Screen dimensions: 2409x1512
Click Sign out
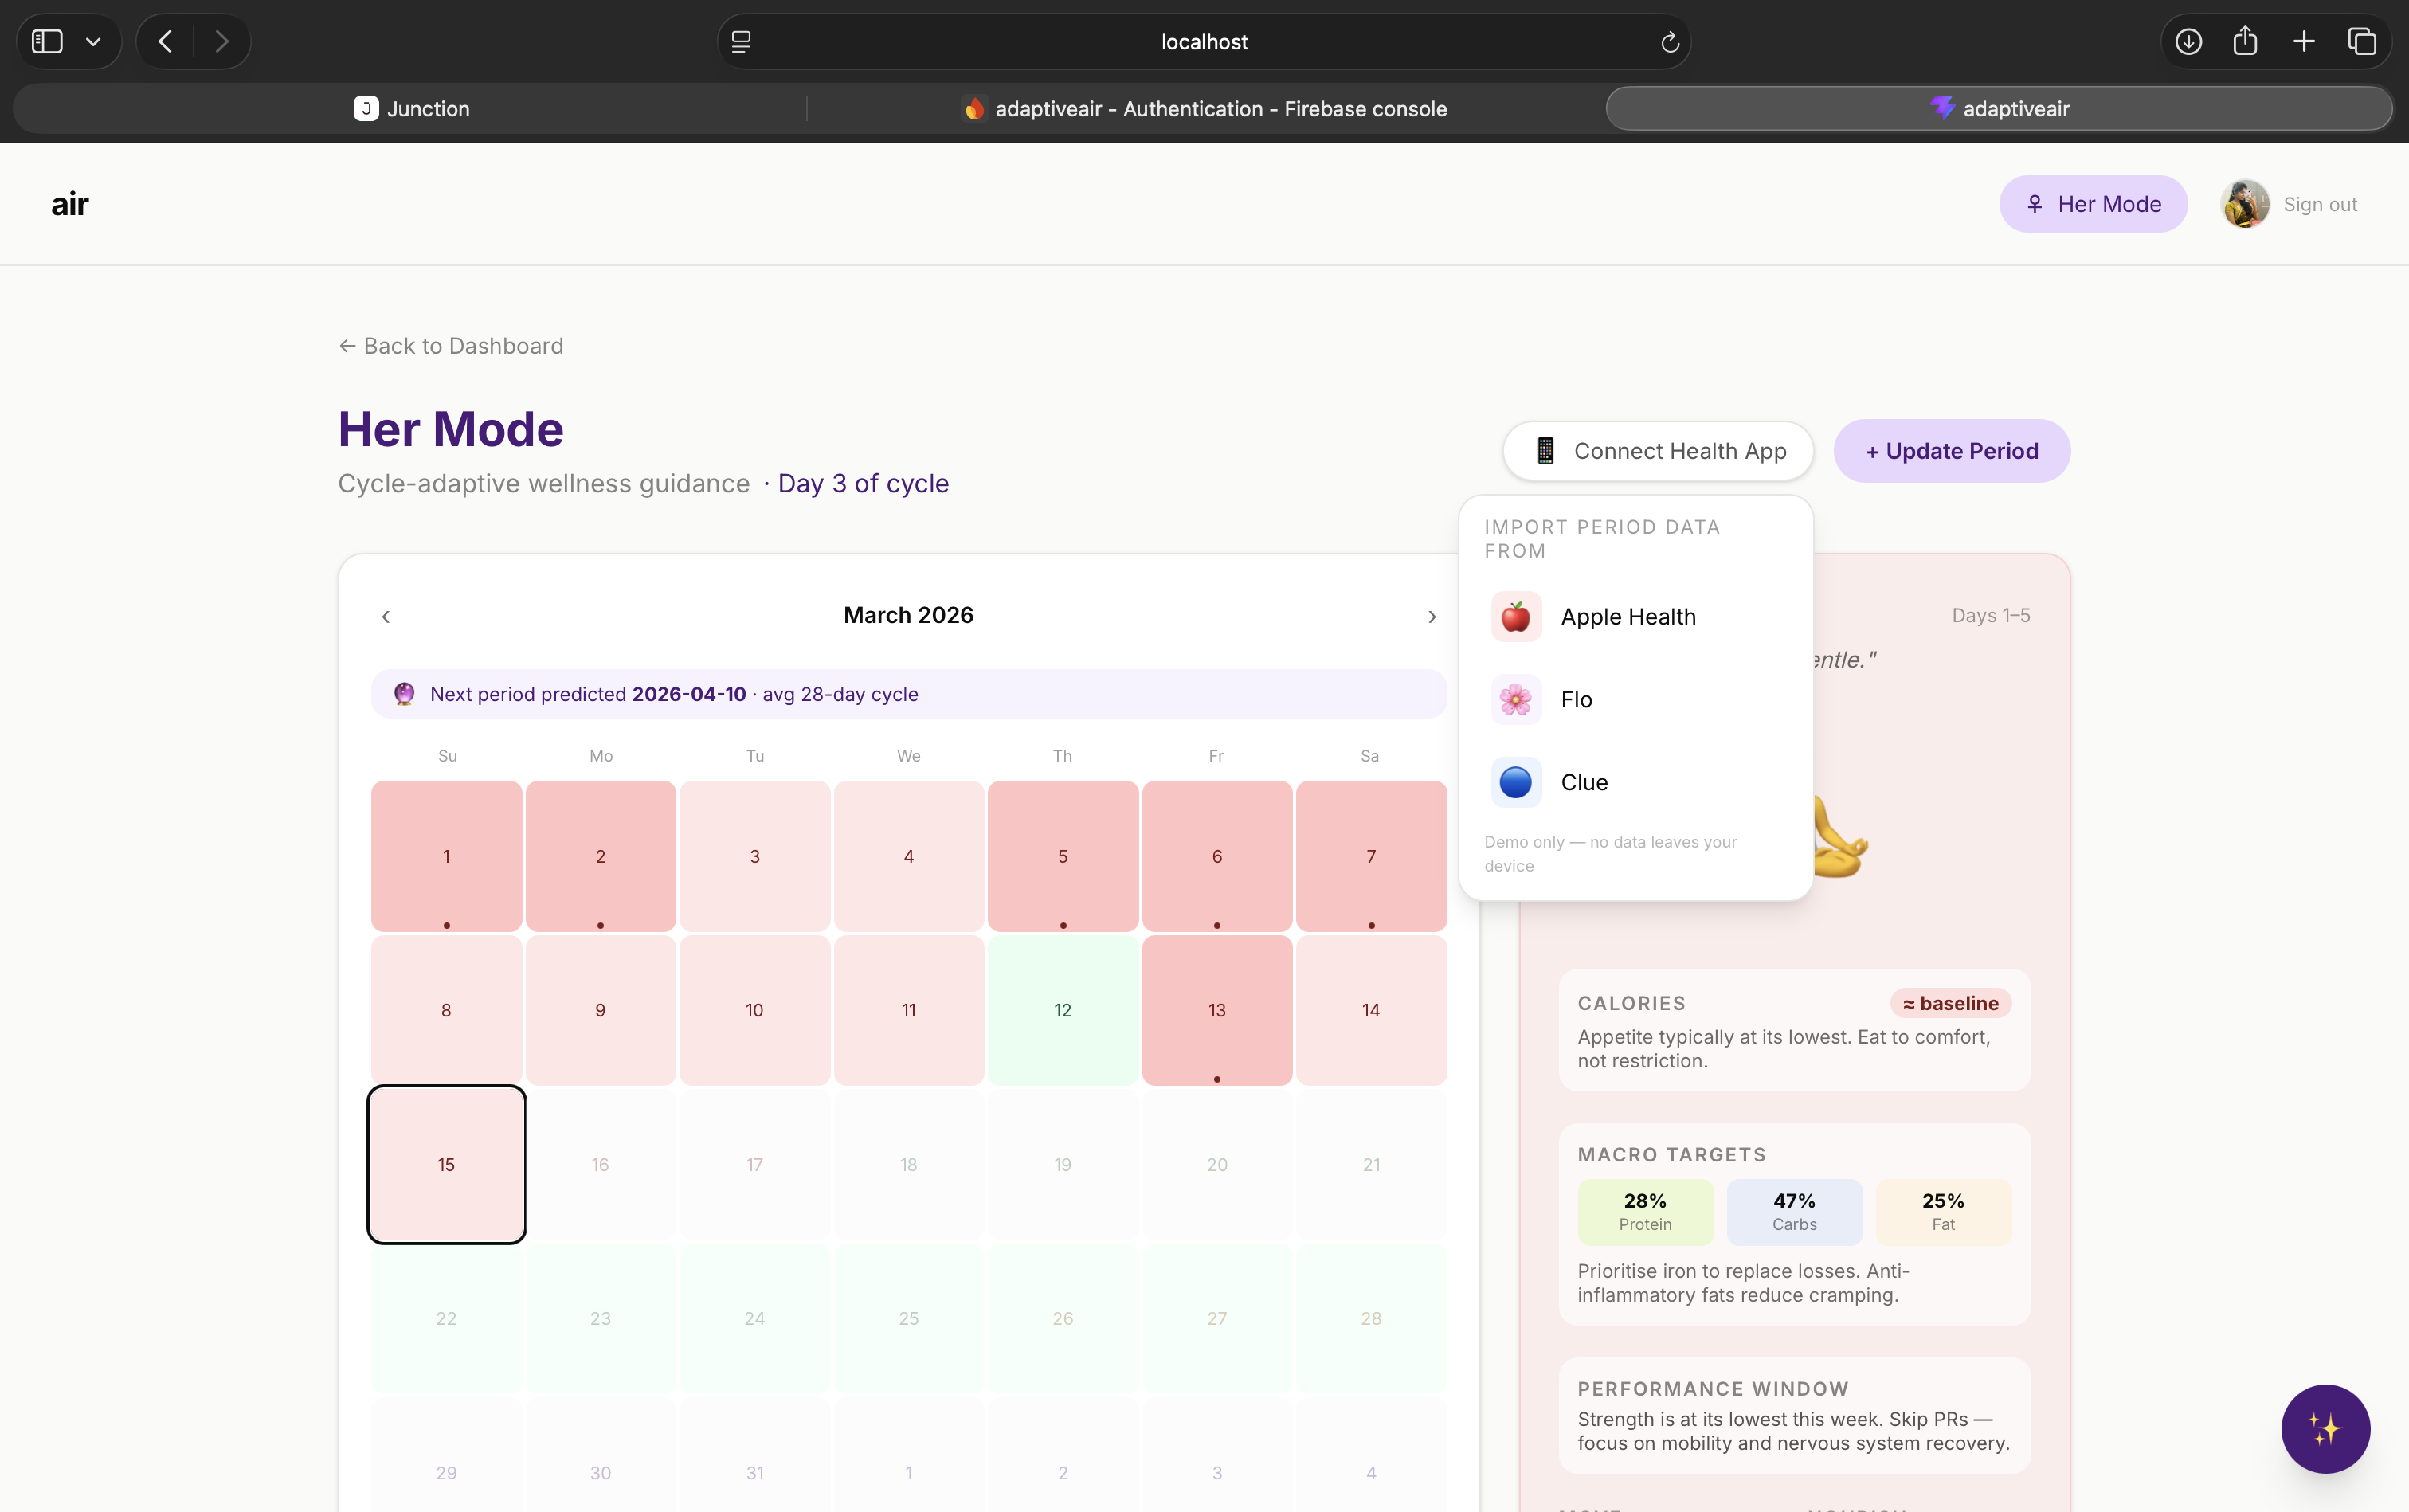click(x=2319, y=204)
